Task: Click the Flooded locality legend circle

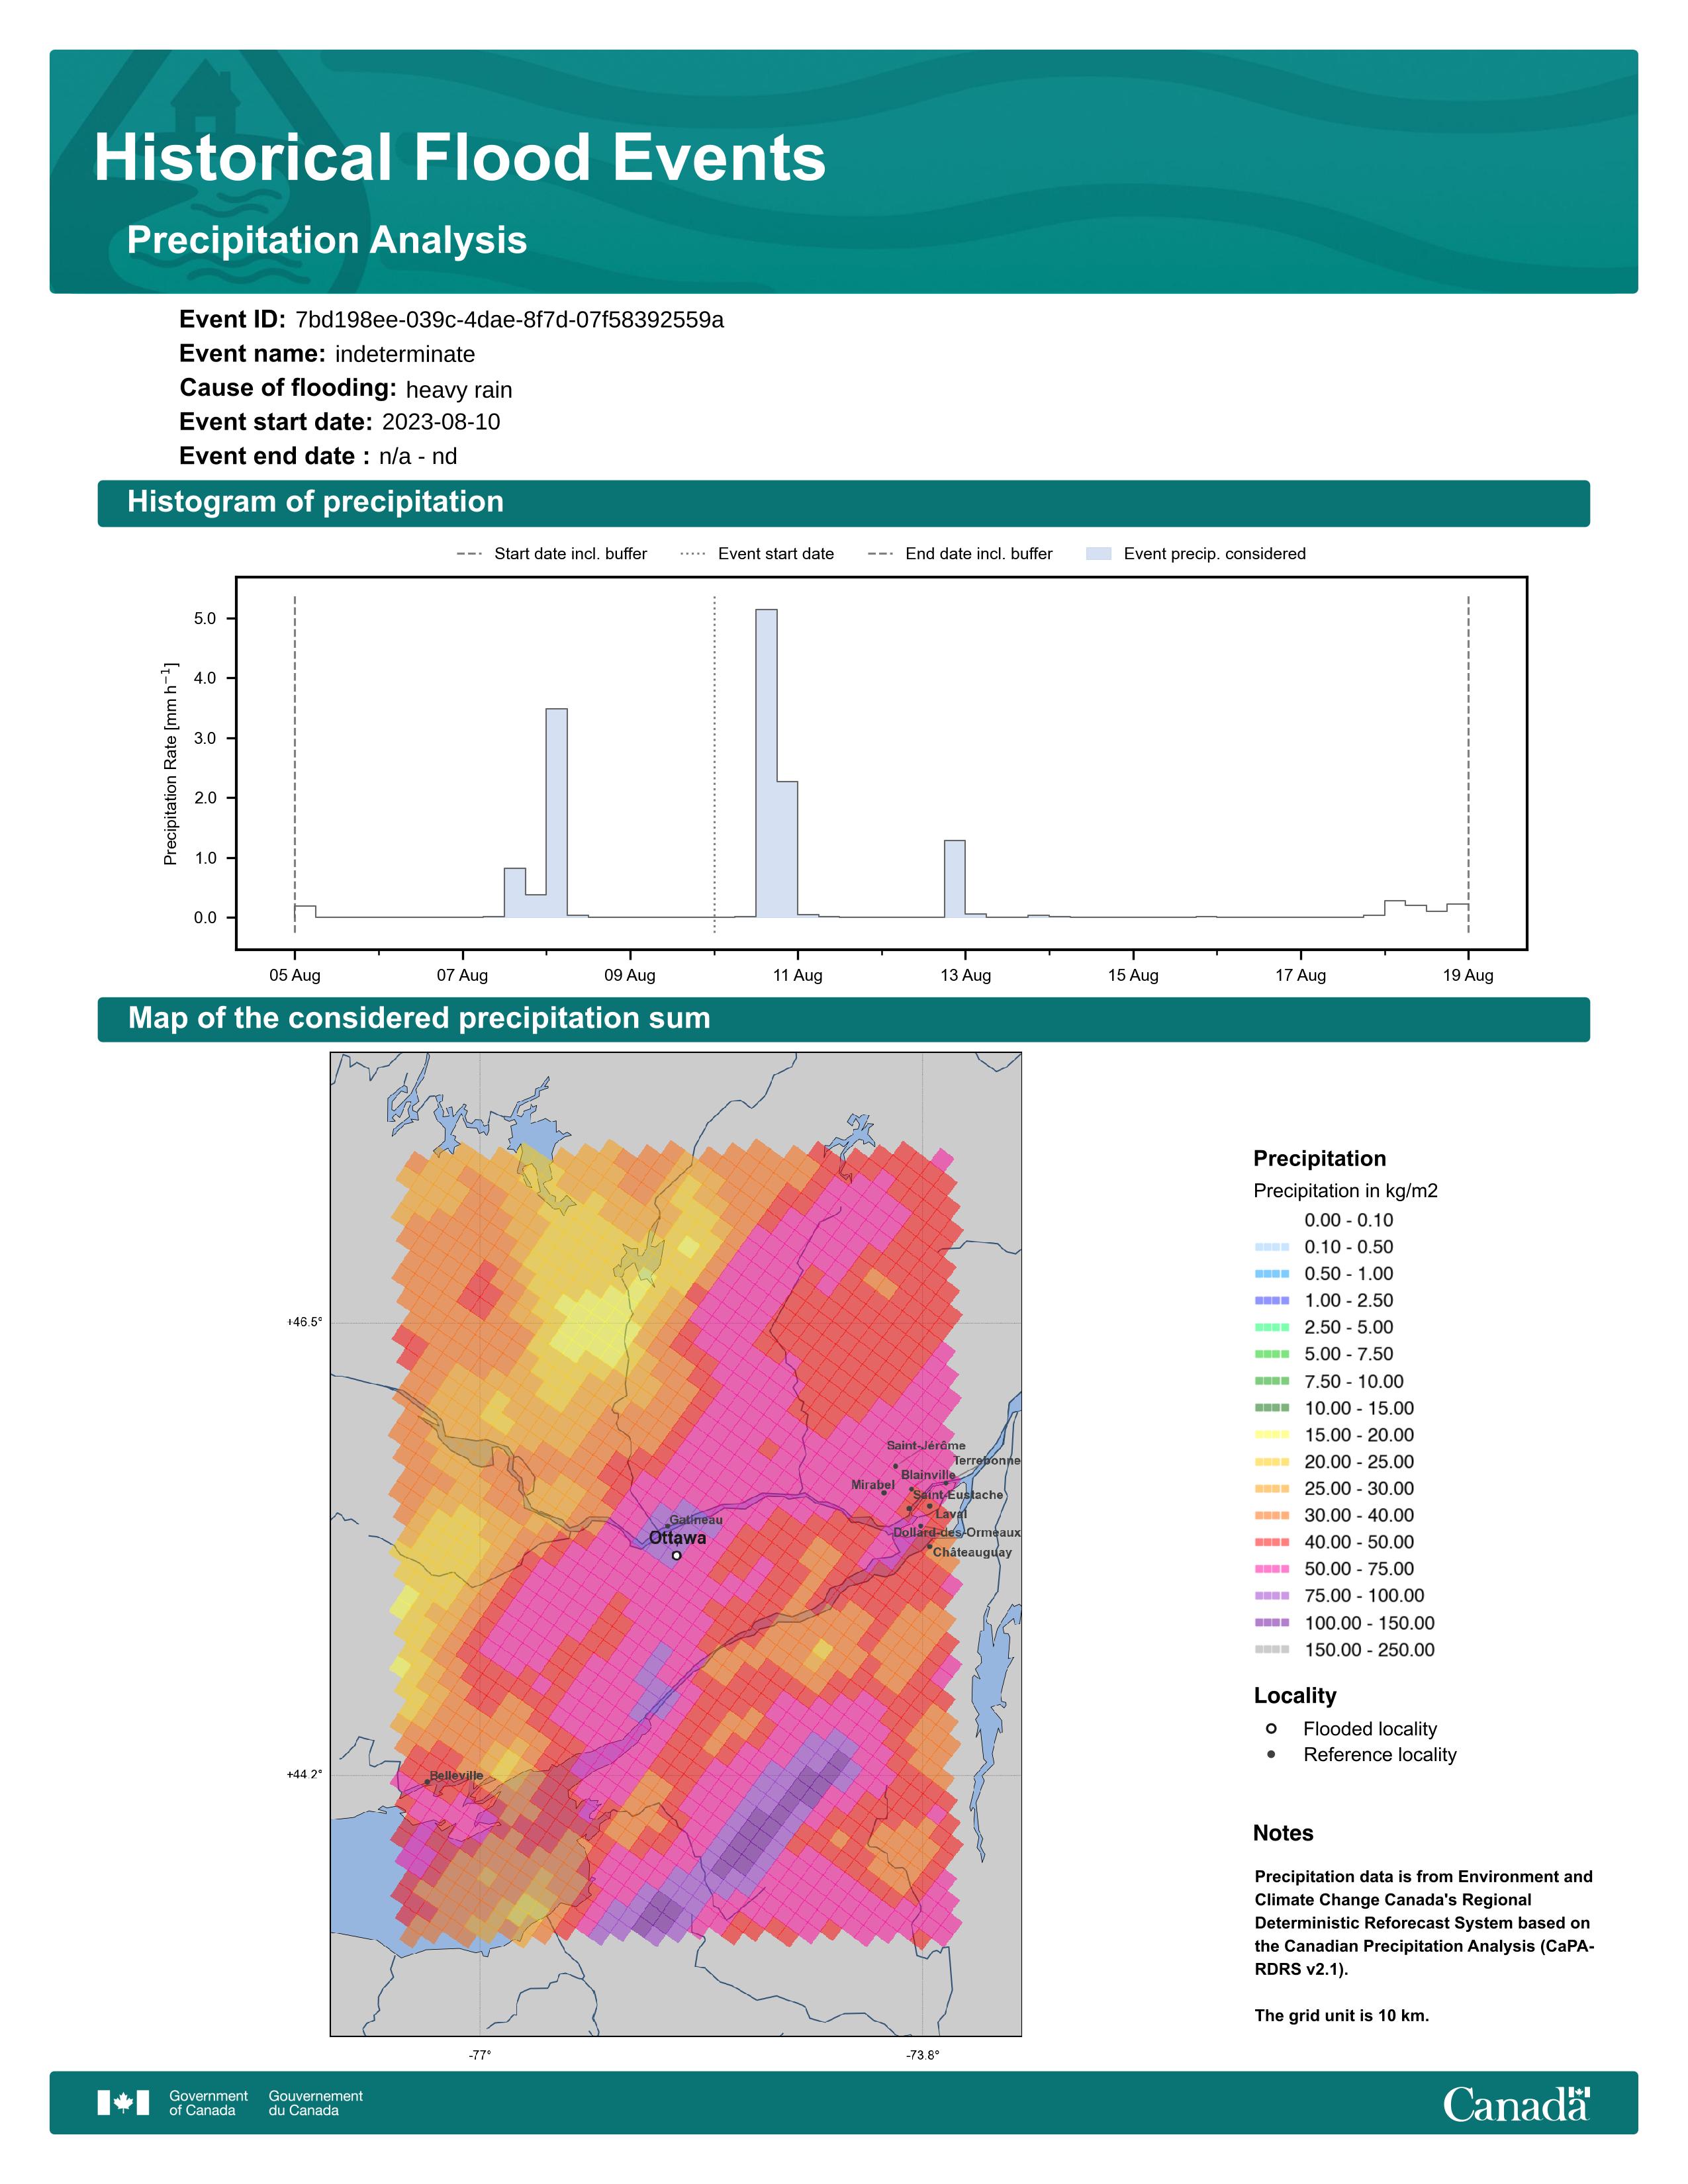Action: (x=1271, y=1728)
